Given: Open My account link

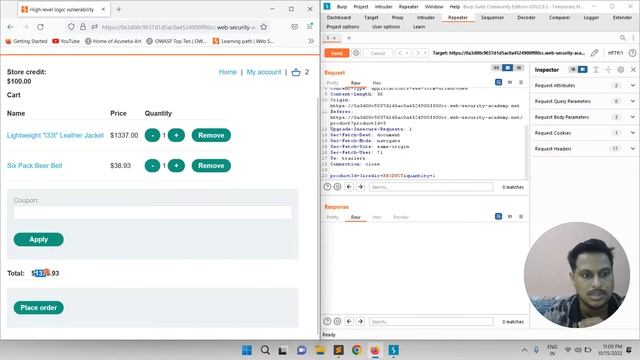Looking at the screenshot, I should tap(264, 72).
